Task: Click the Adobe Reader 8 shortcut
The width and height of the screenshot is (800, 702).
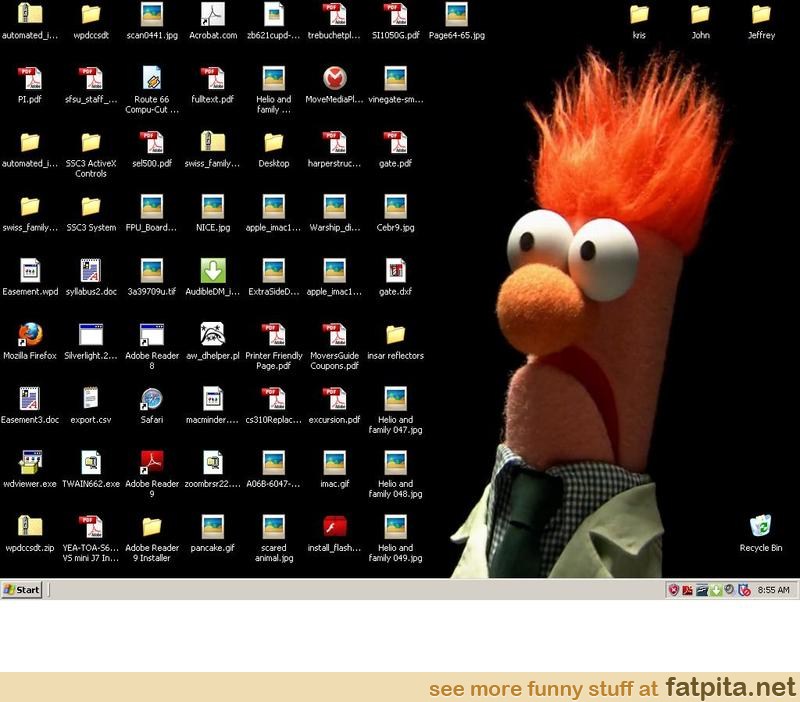Action: point(152,334)
